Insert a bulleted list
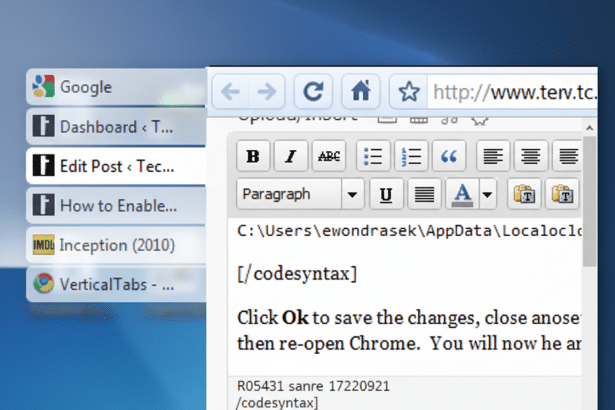 pos(373,156)
